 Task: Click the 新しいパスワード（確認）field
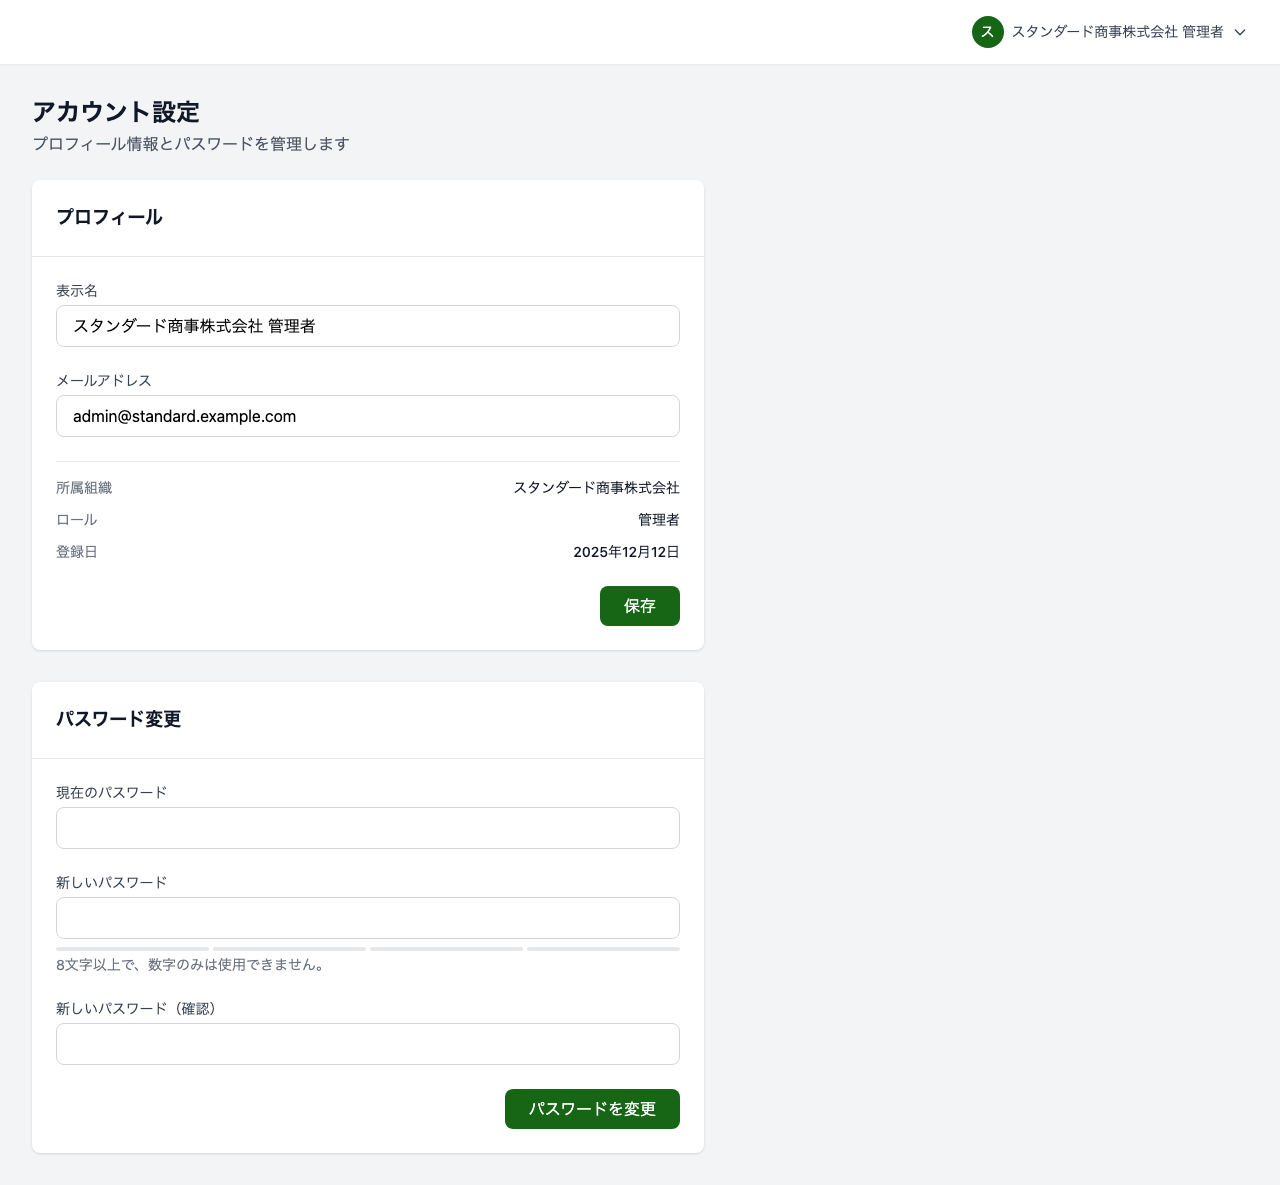[368, 1044]
